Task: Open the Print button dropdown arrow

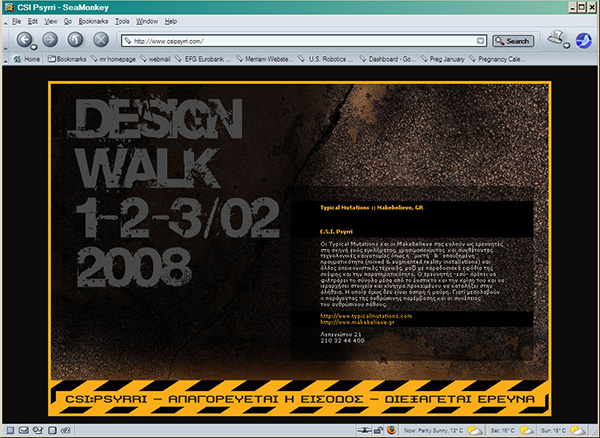Action: pos(567,46)
